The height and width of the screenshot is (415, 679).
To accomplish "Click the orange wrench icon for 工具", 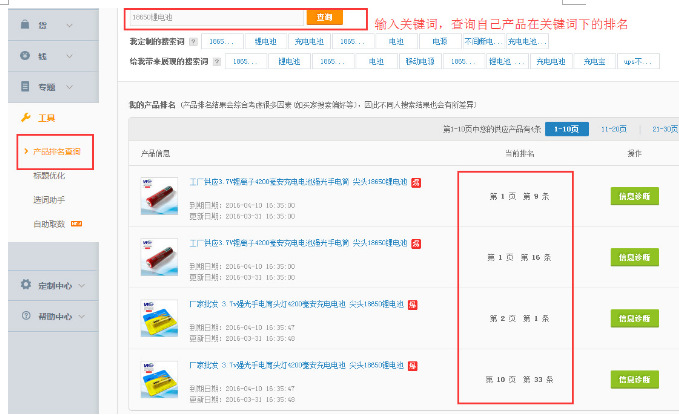I will (26, 117).
